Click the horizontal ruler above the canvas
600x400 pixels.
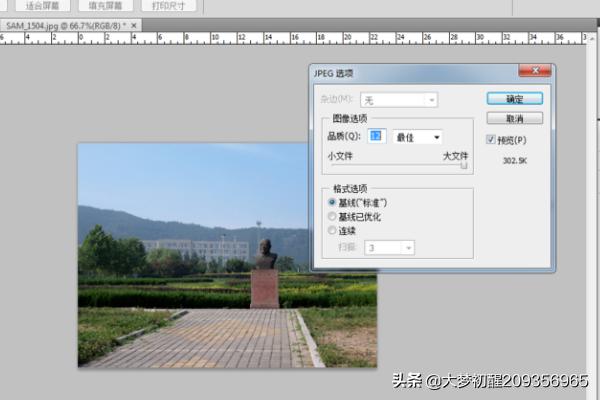200,38
